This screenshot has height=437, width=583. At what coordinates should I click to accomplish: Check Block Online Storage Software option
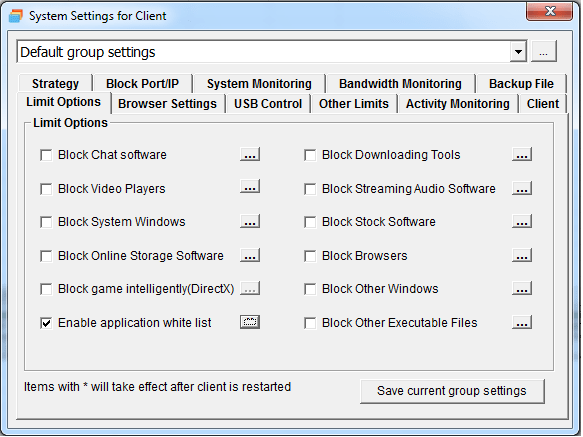46,256
